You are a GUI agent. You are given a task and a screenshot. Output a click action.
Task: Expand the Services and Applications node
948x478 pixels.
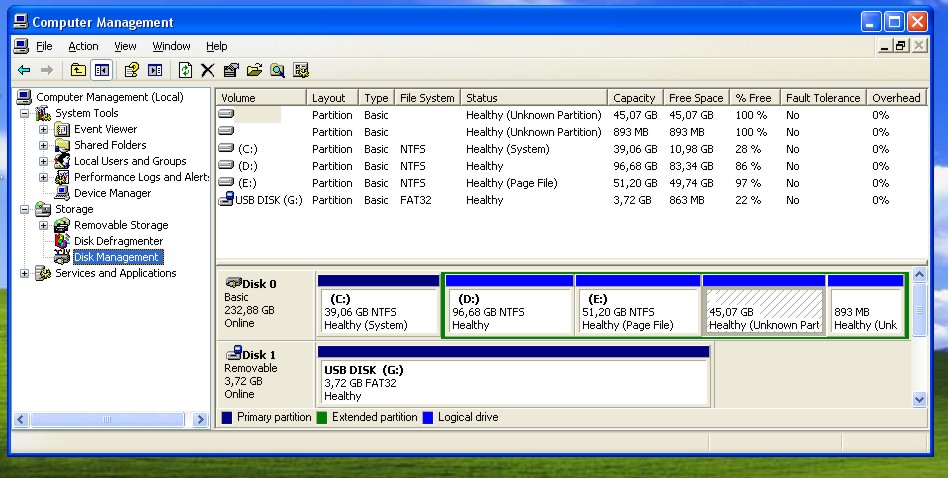pyautogui.click(x=24, y=274)
